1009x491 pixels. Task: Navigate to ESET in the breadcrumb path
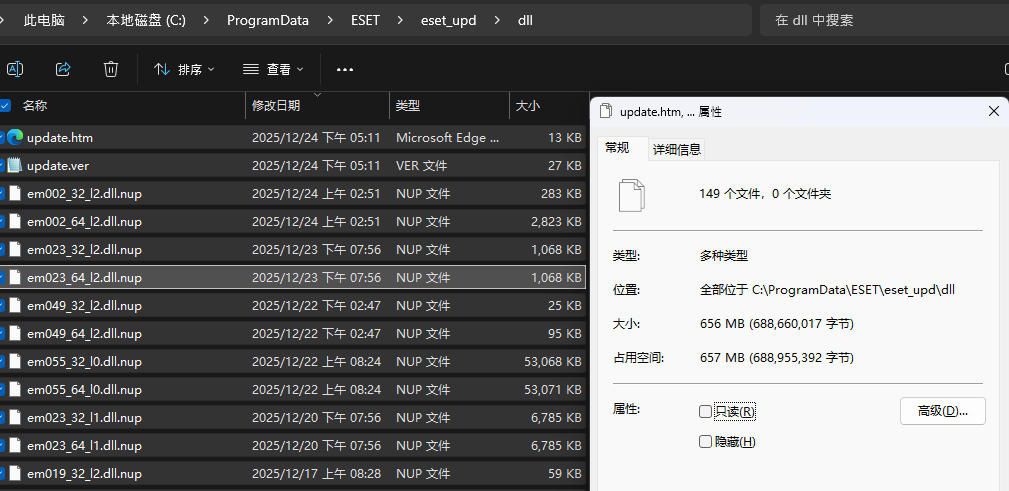365,20
